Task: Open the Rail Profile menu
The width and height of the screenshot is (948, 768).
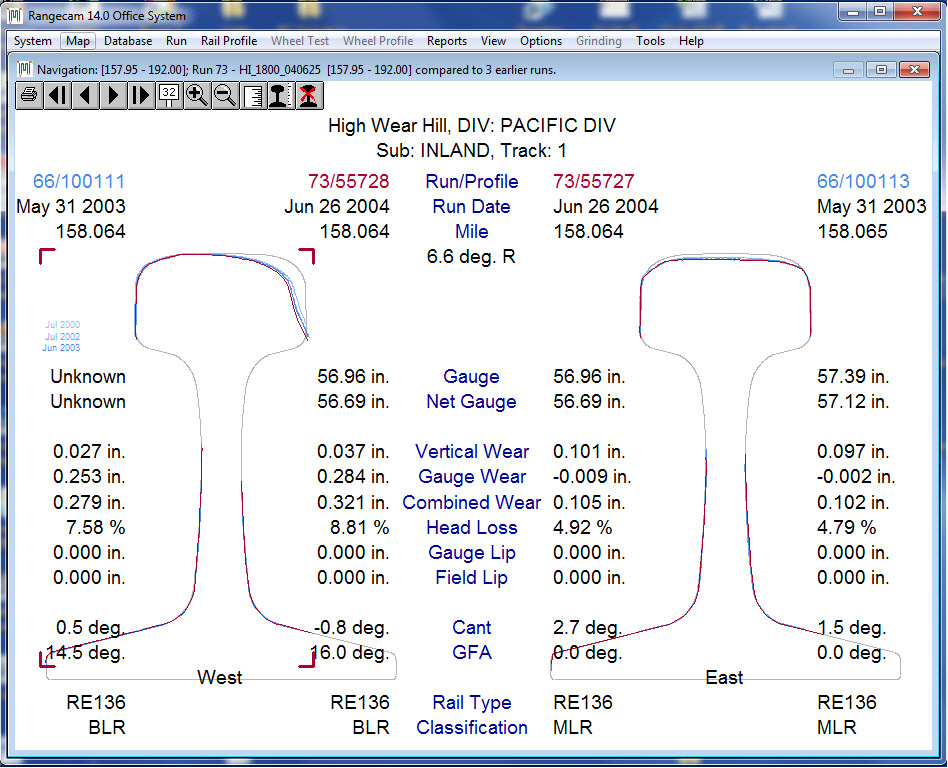Action: 228,41
